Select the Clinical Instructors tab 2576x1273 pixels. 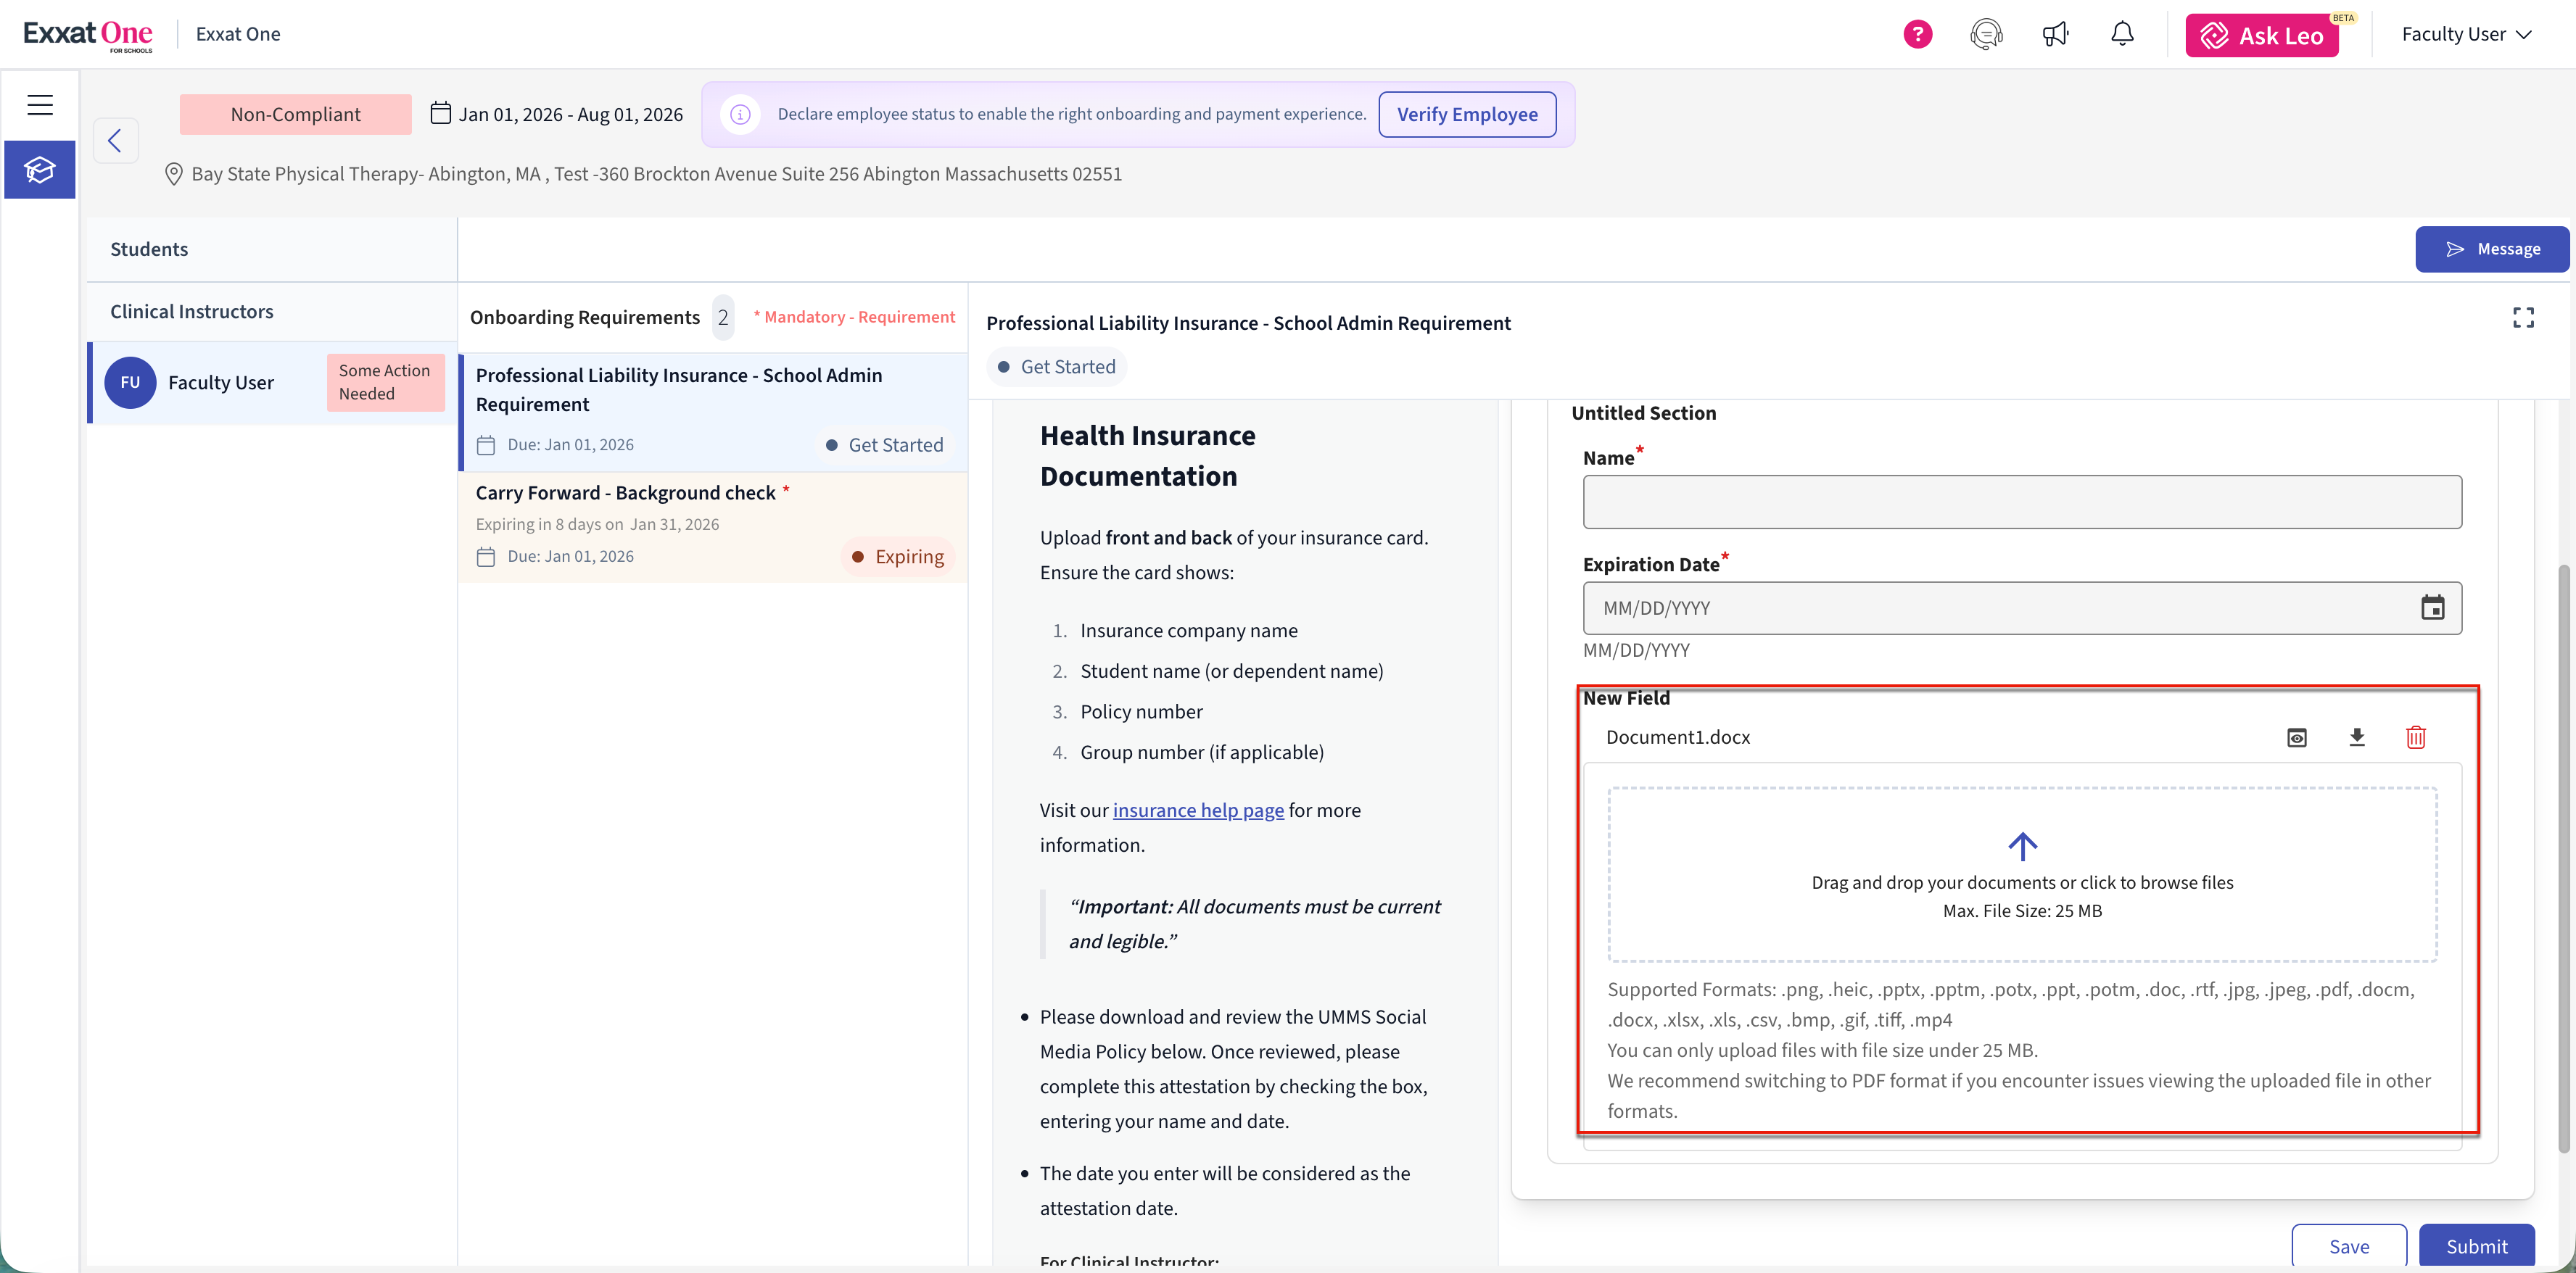point(191,312)
